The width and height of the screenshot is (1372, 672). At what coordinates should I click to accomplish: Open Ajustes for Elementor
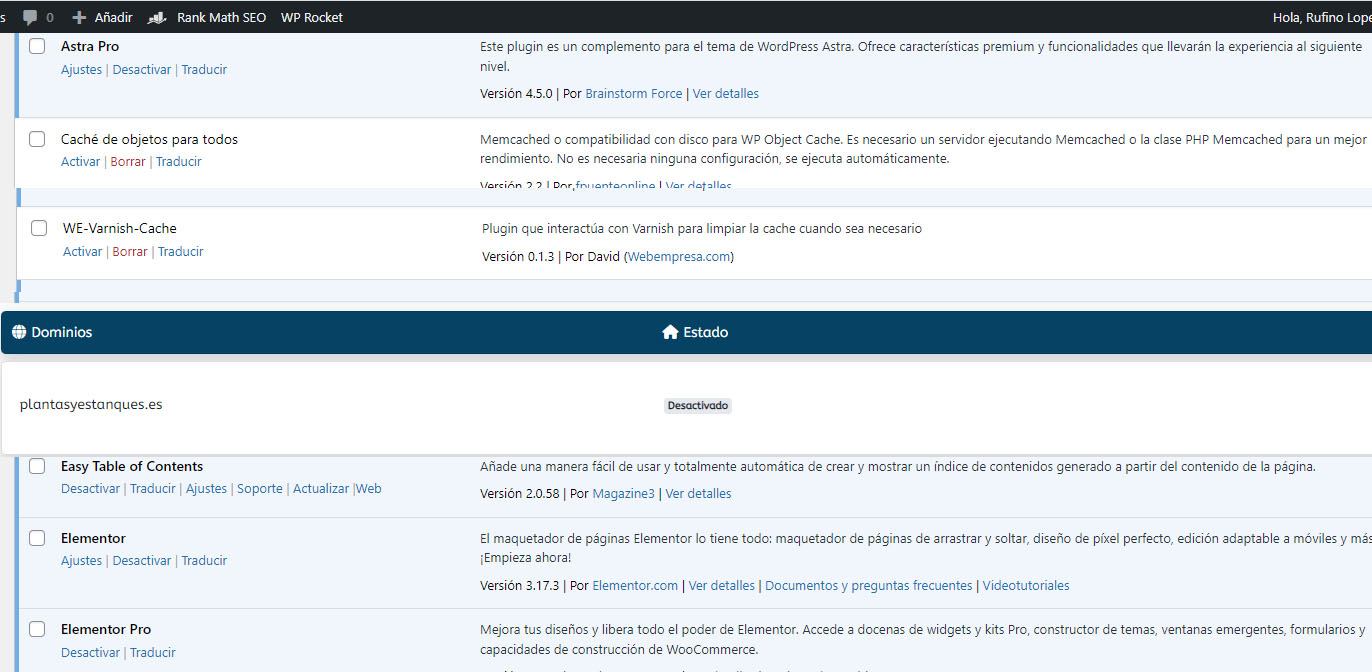[81, 561]
